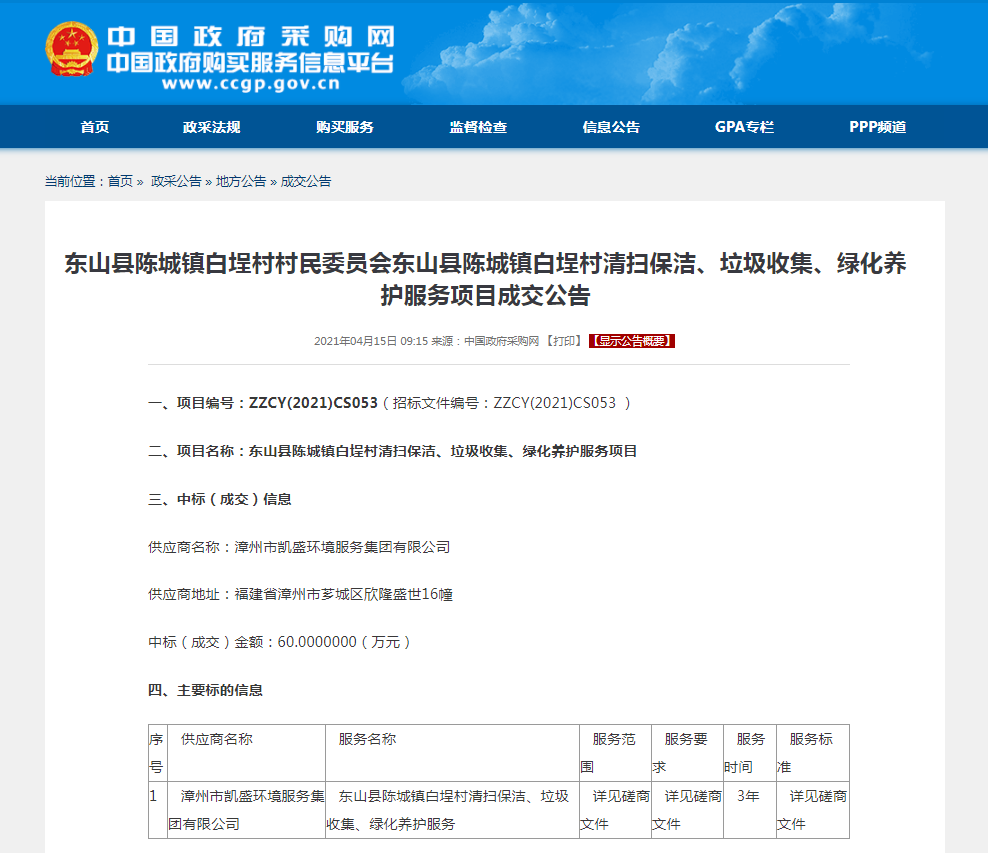This screenshot has width=988, height=853.
Task: Click the bold project number ZZCY(2021)CS053
Action: [313, 403]
